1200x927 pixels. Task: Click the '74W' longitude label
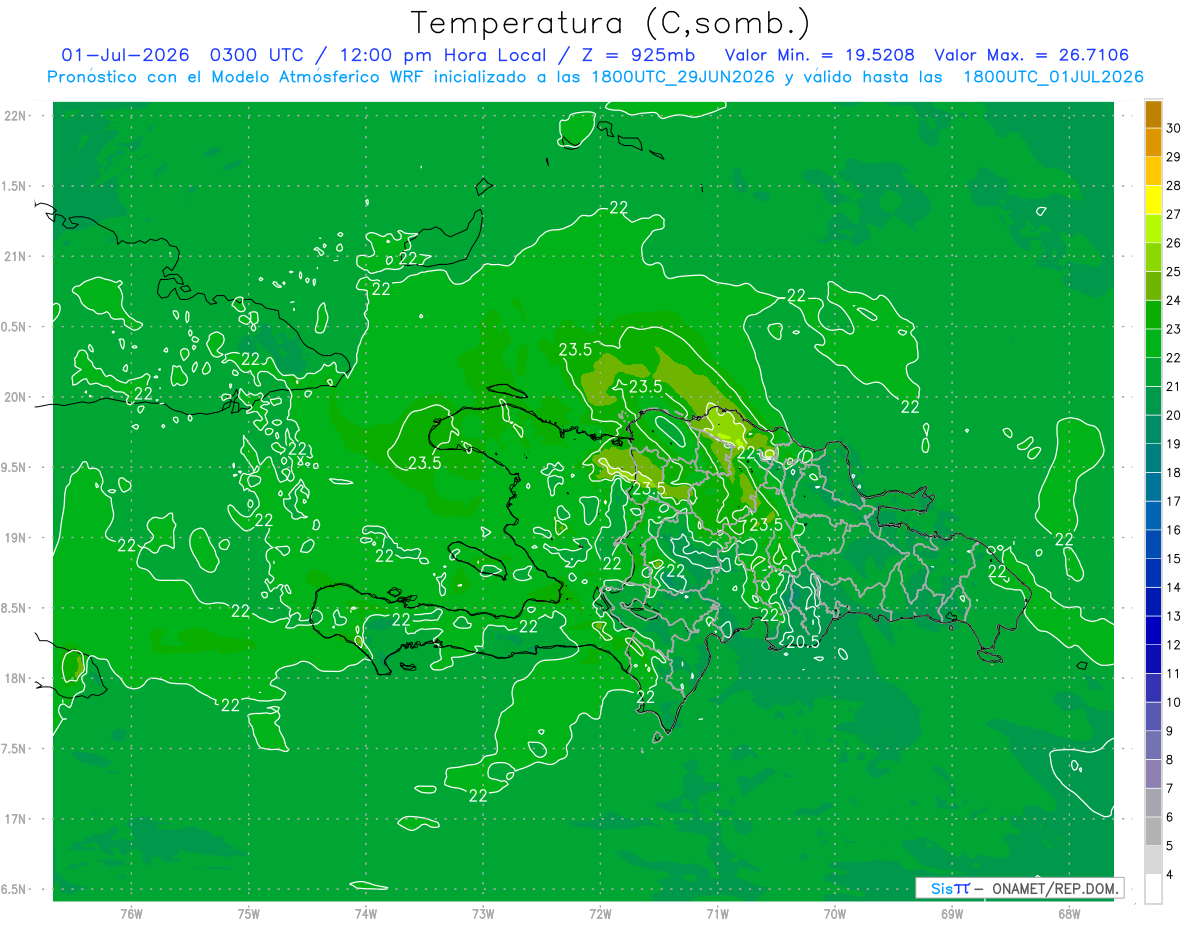click(x=366, y=914)
